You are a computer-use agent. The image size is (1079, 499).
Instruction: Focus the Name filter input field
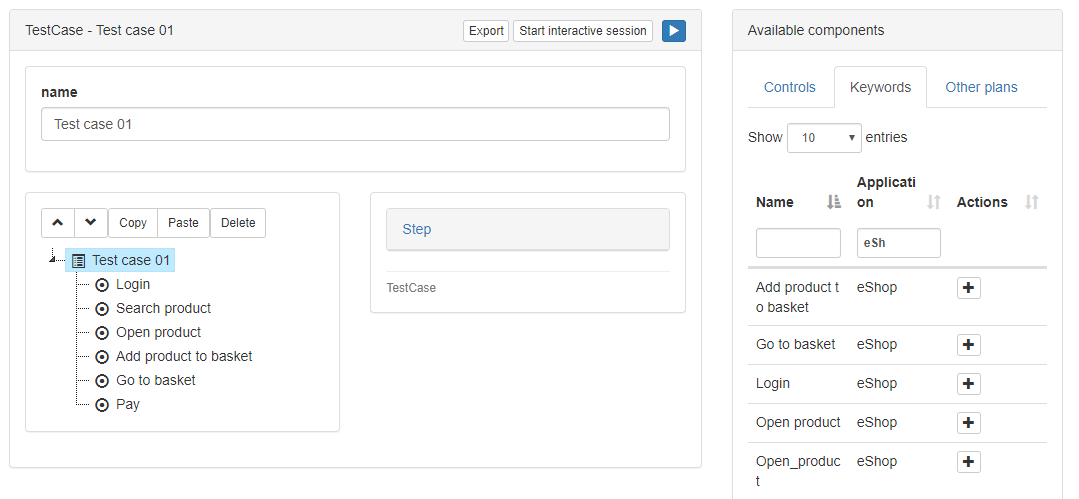tap(798, 243)
